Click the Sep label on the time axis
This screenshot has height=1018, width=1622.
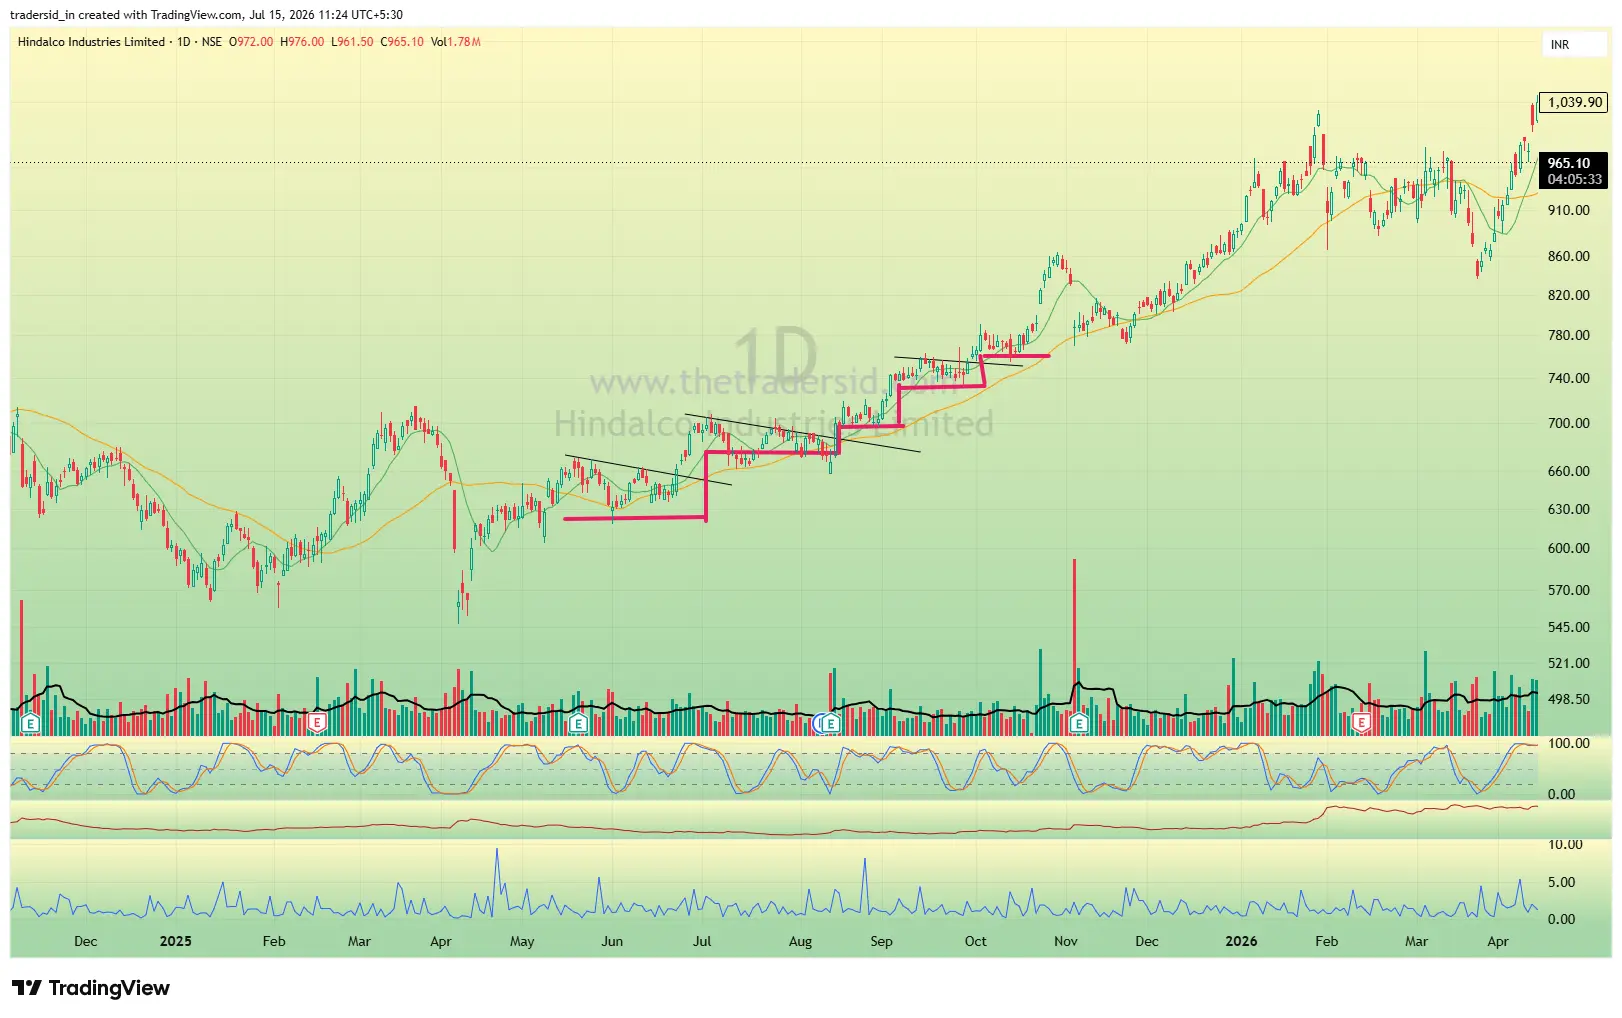pyautogui.click(x=881, y=941)
